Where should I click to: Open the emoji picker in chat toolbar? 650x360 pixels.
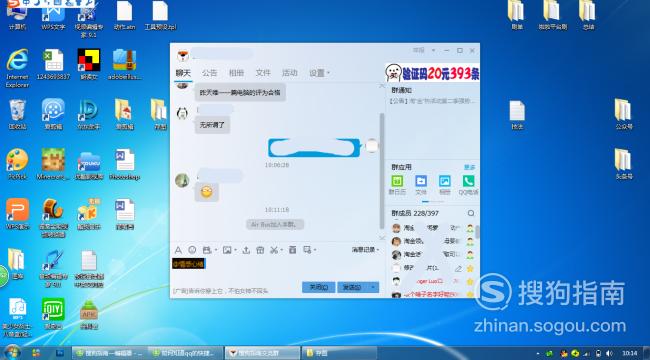coord(192,250)
